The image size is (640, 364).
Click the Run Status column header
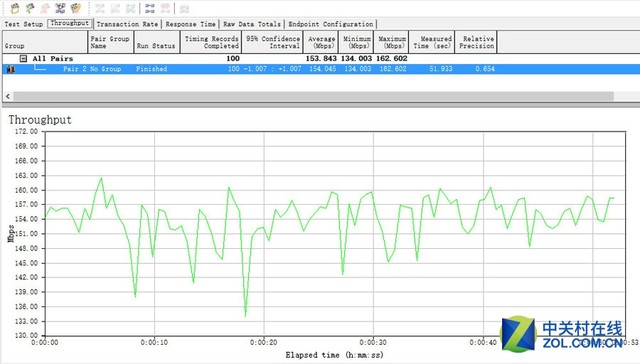pos(157,42)
